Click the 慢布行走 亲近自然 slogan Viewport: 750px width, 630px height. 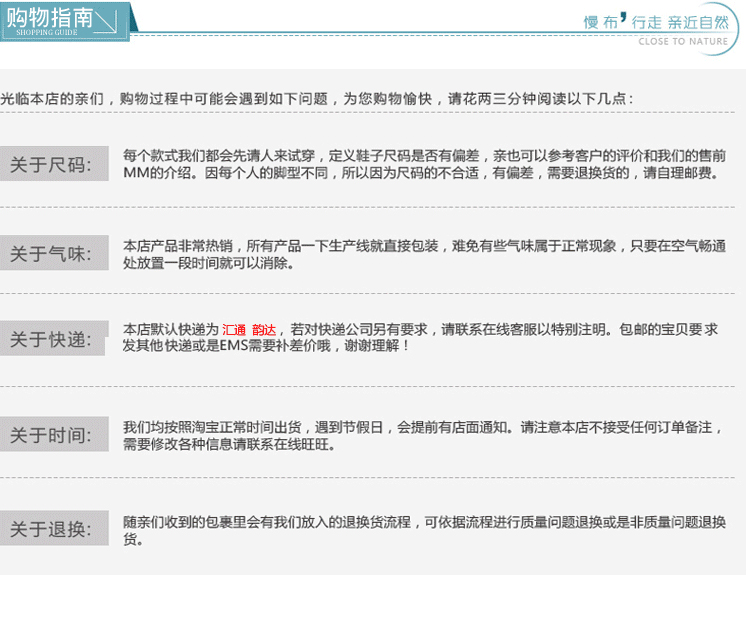click(655, 21)
